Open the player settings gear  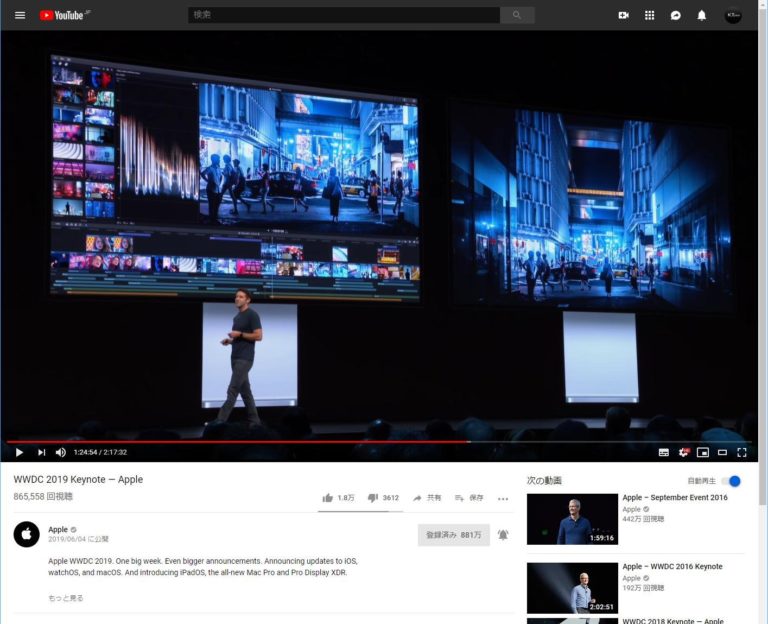(x=684, y=452)
